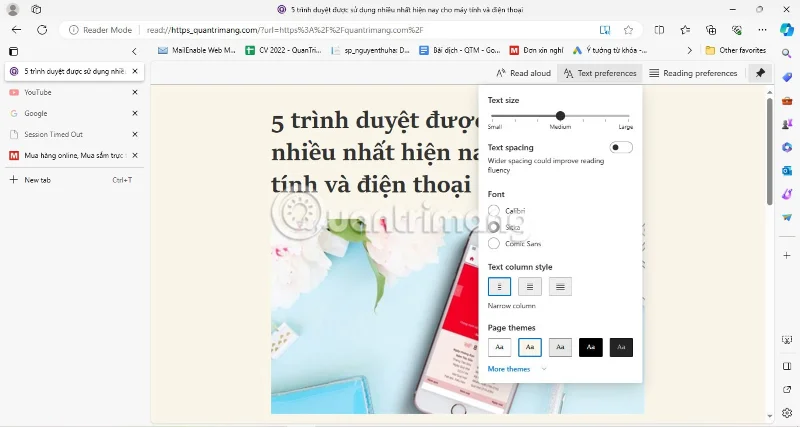
Task: Open sidebar Search icon
Action: 787,53
